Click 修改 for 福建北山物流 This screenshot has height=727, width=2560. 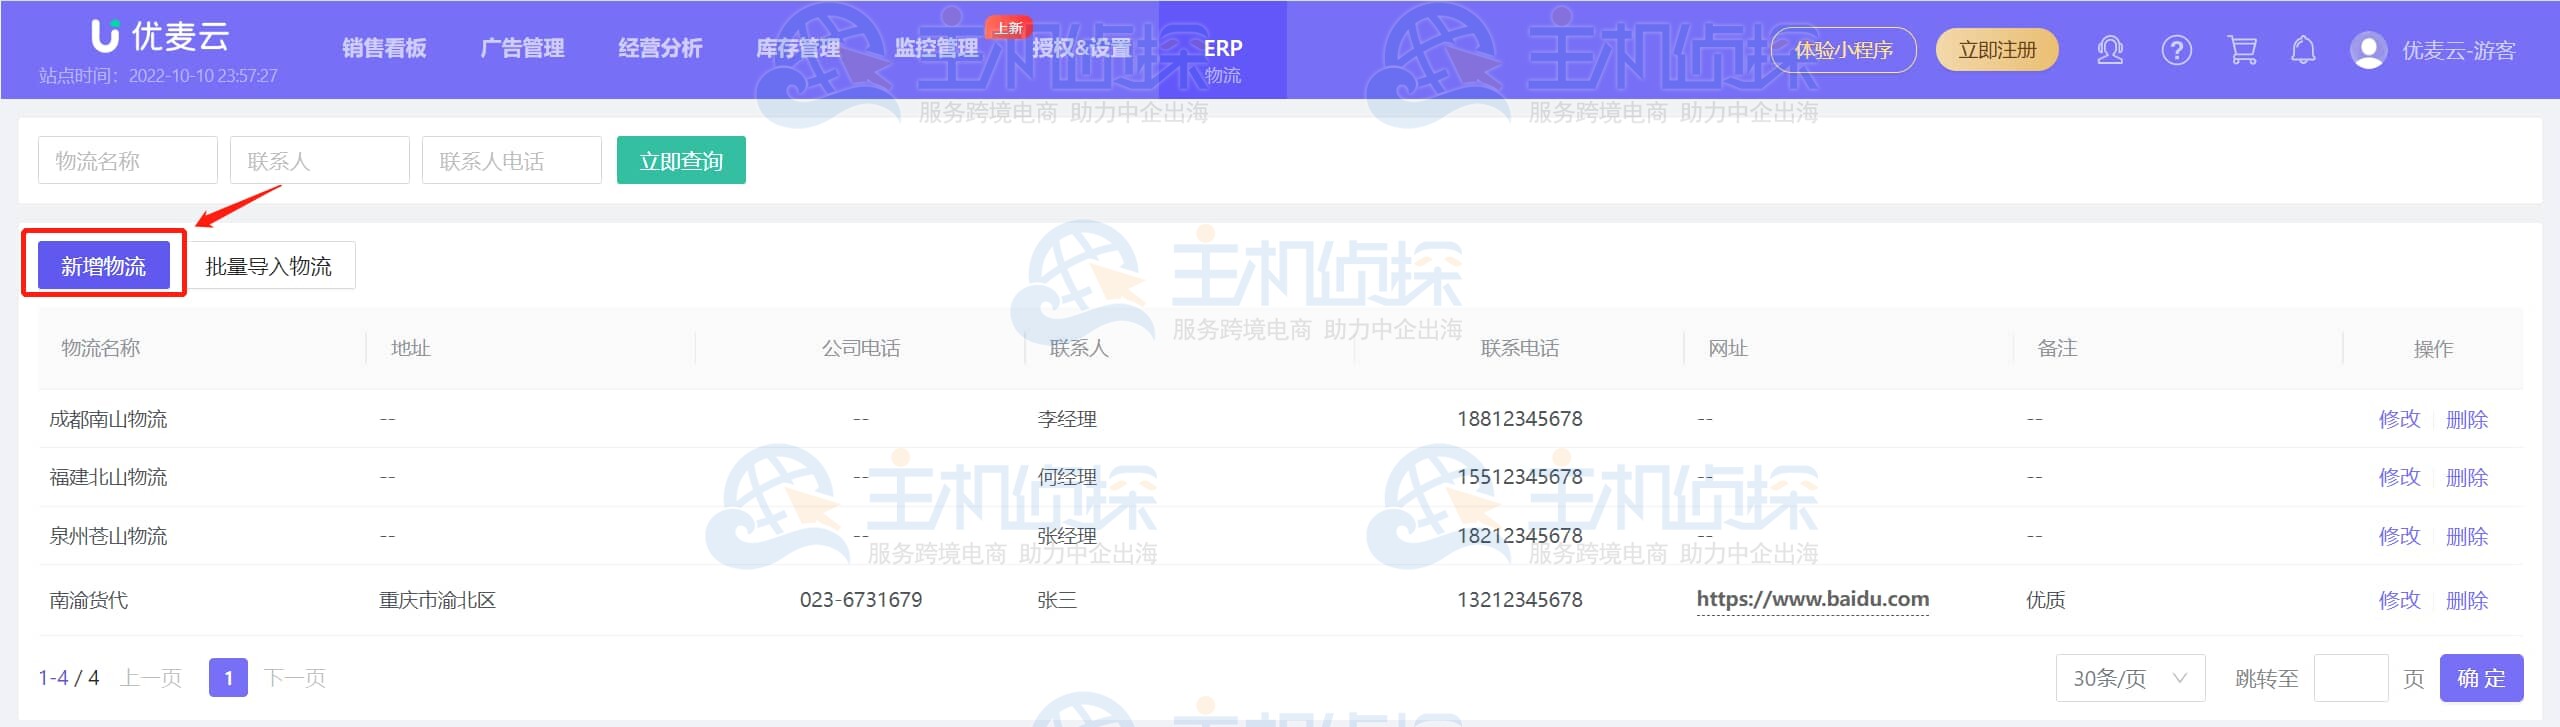(2400, 477)
